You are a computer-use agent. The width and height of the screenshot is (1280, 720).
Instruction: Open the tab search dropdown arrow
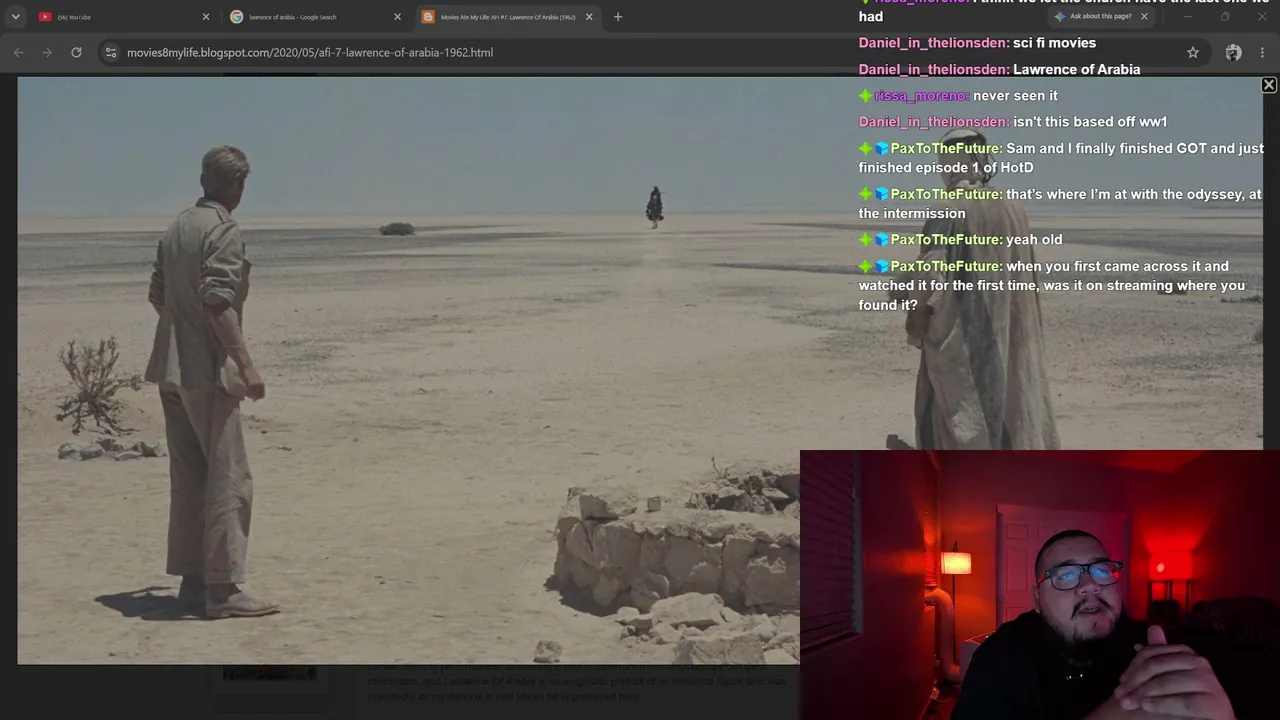point(16,17)
